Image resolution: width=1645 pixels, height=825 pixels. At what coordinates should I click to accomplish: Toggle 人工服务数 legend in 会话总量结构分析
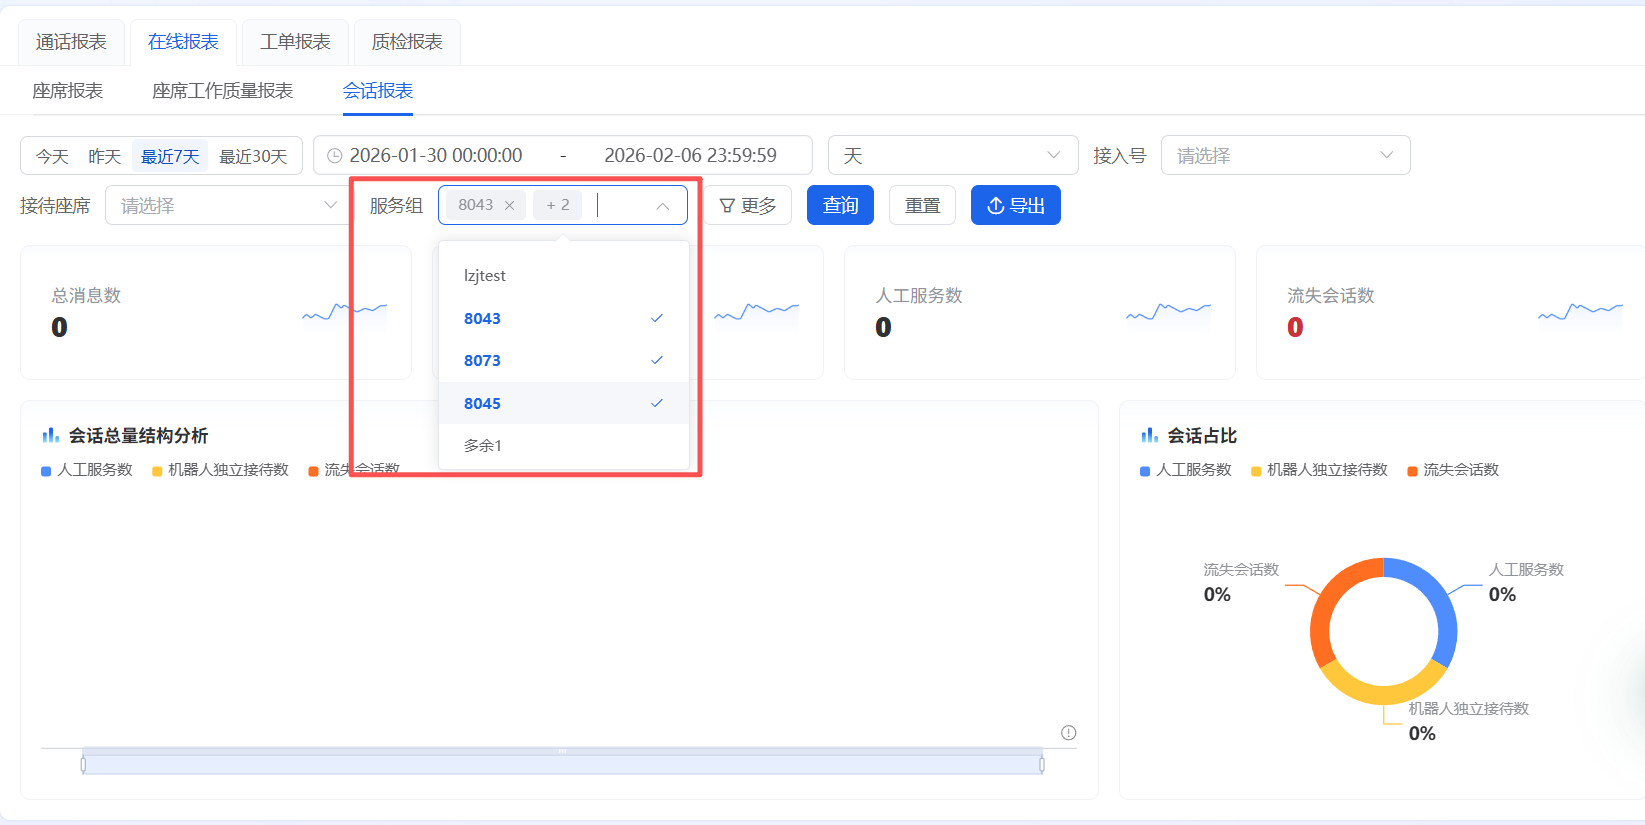[87, 470]
